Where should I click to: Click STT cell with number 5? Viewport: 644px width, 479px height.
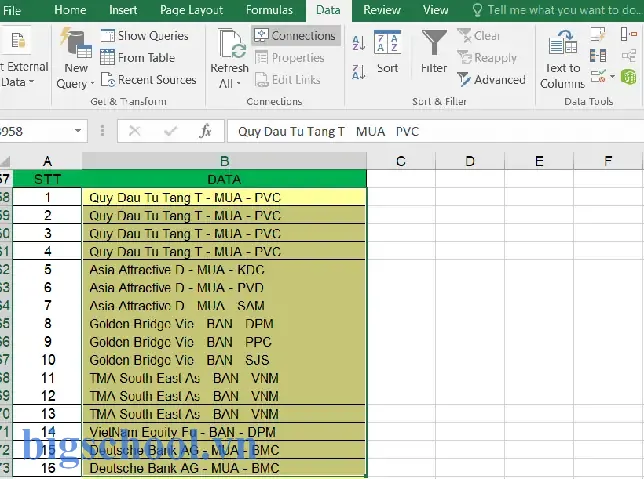47,269
